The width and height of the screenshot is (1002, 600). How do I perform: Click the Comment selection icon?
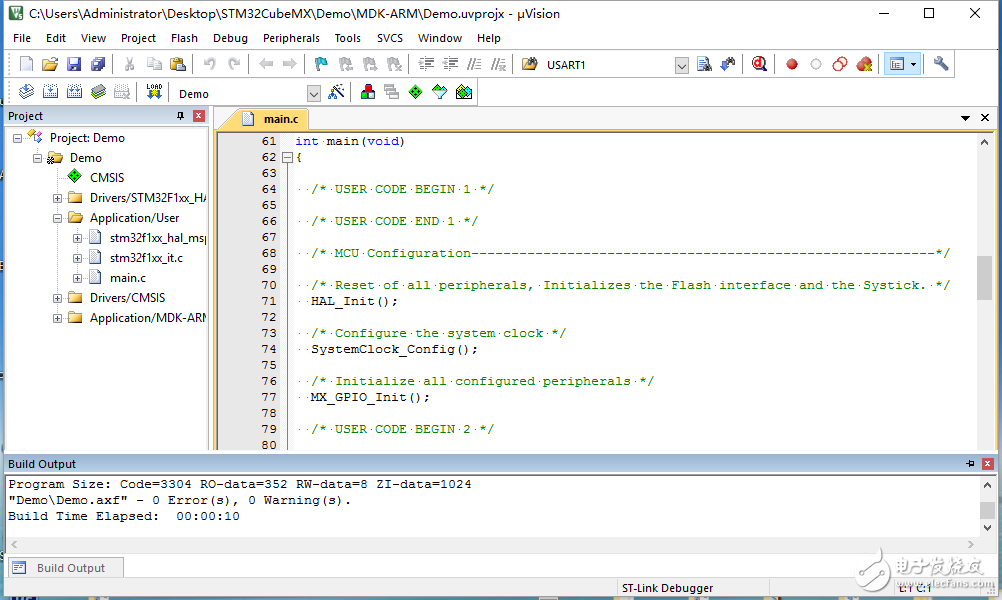[474, 64]
